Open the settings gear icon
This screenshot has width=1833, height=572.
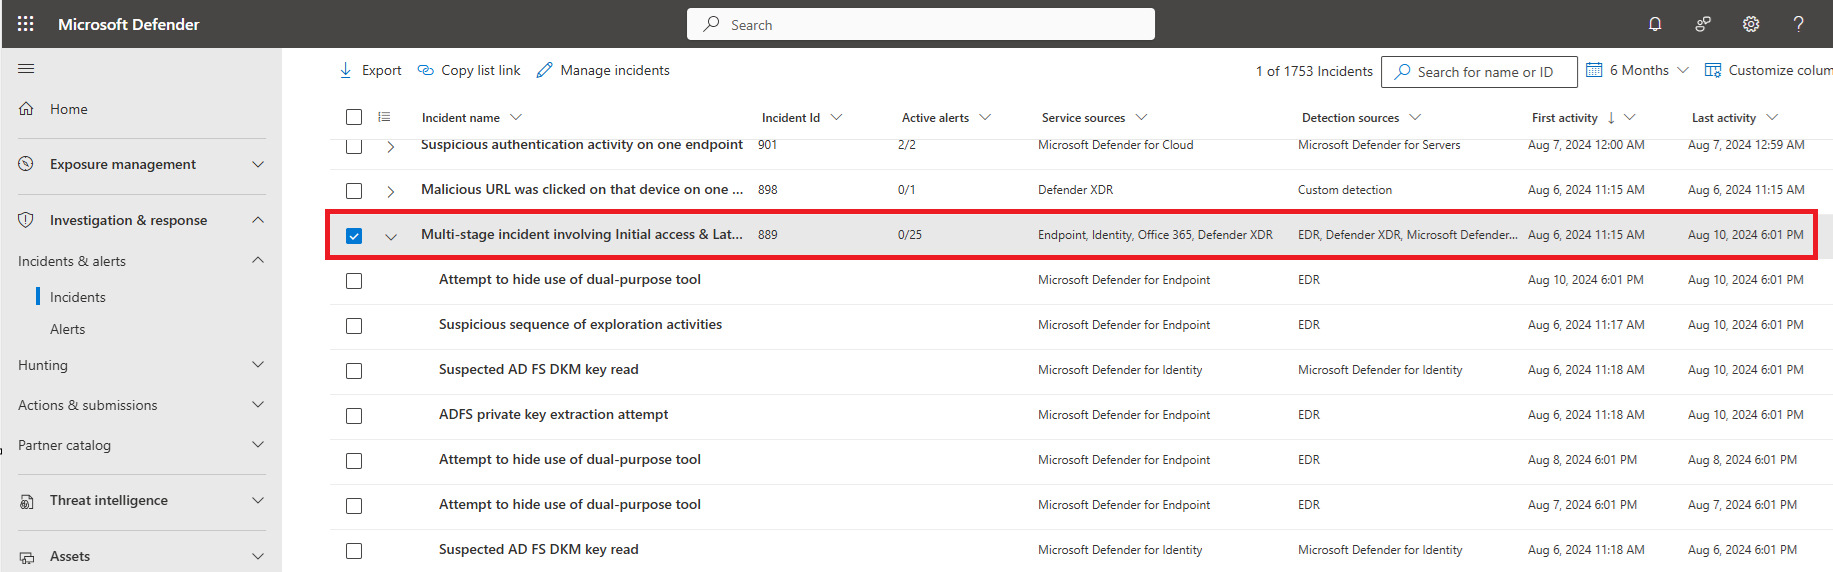(1751, 24)
